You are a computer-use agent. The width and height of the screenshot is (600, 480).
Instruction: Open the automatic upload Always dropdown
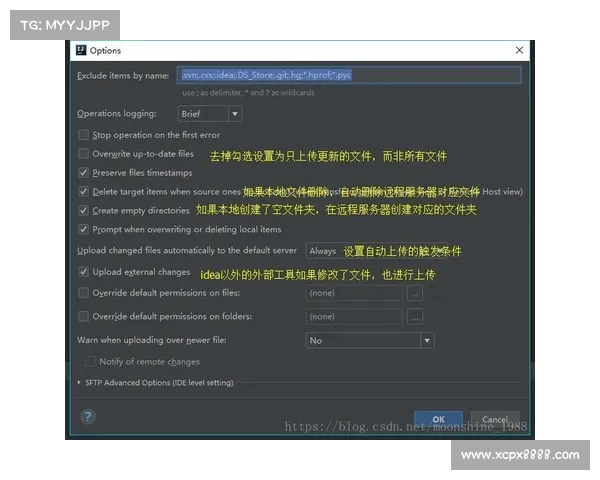(323, 251)
